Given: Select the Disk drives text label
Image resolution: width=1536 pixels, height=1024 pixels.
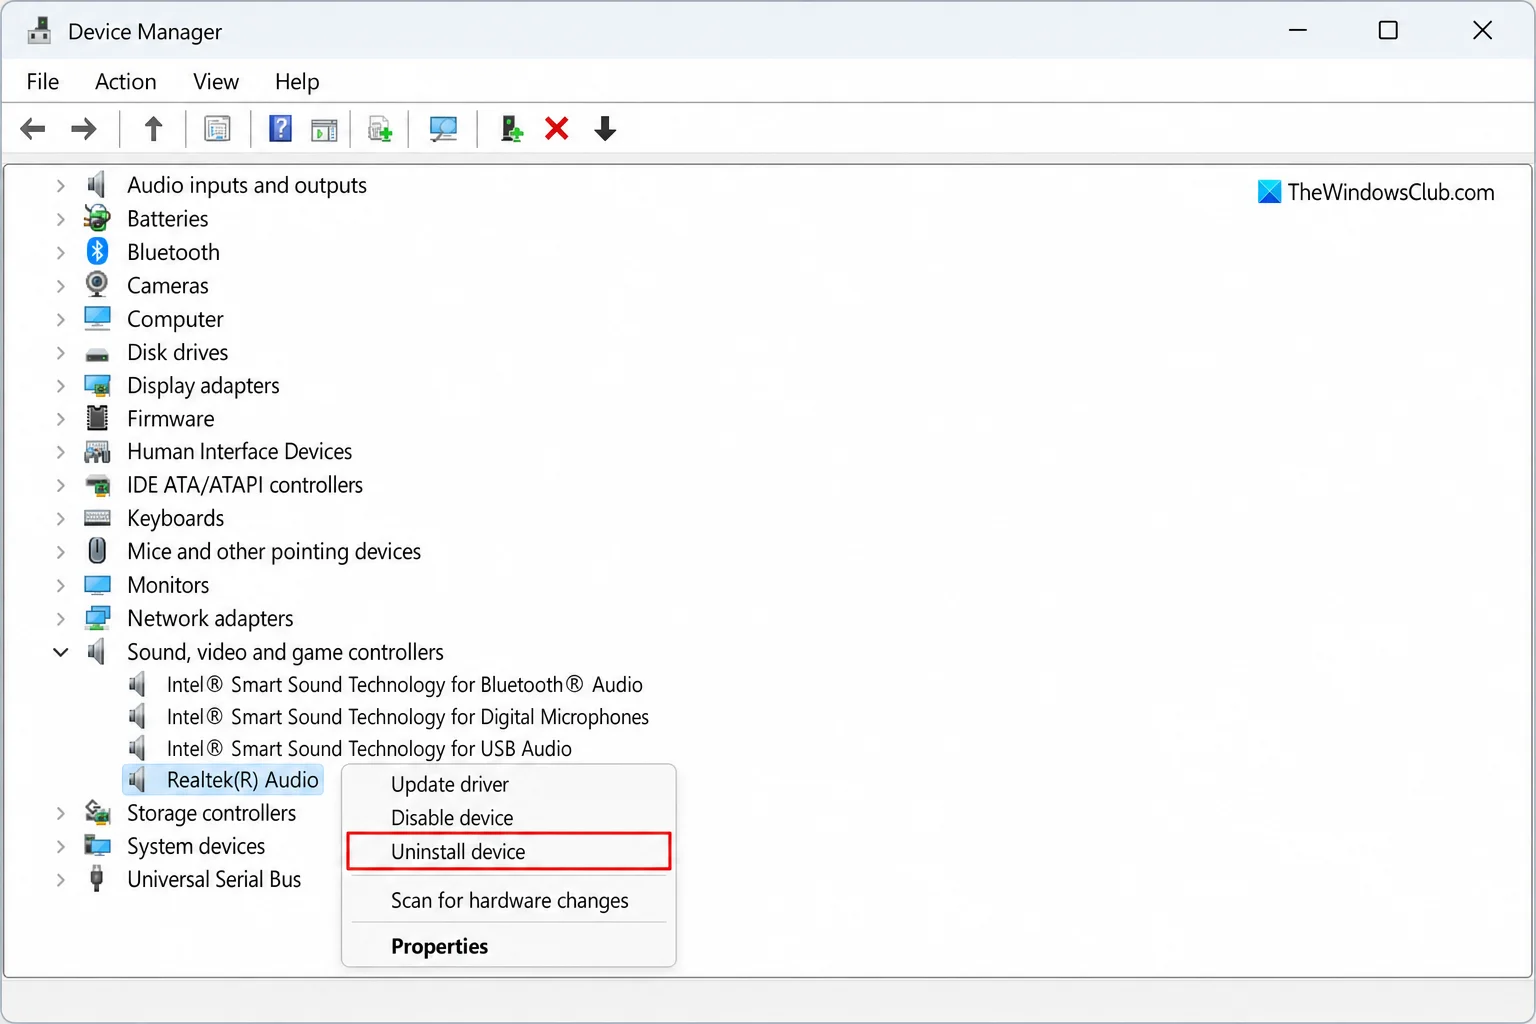Looking at the screenshot, I should click(177, 352).
